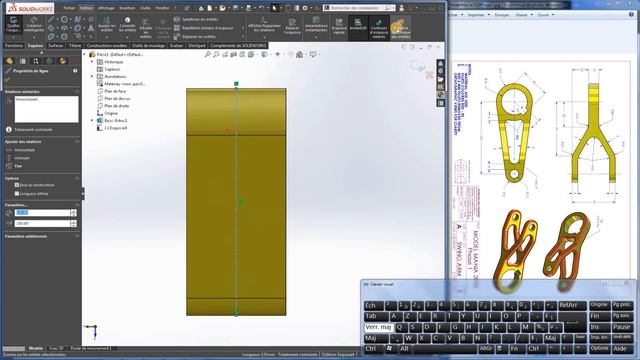Toggle Aimantations instantanées icon

point(316,24)
